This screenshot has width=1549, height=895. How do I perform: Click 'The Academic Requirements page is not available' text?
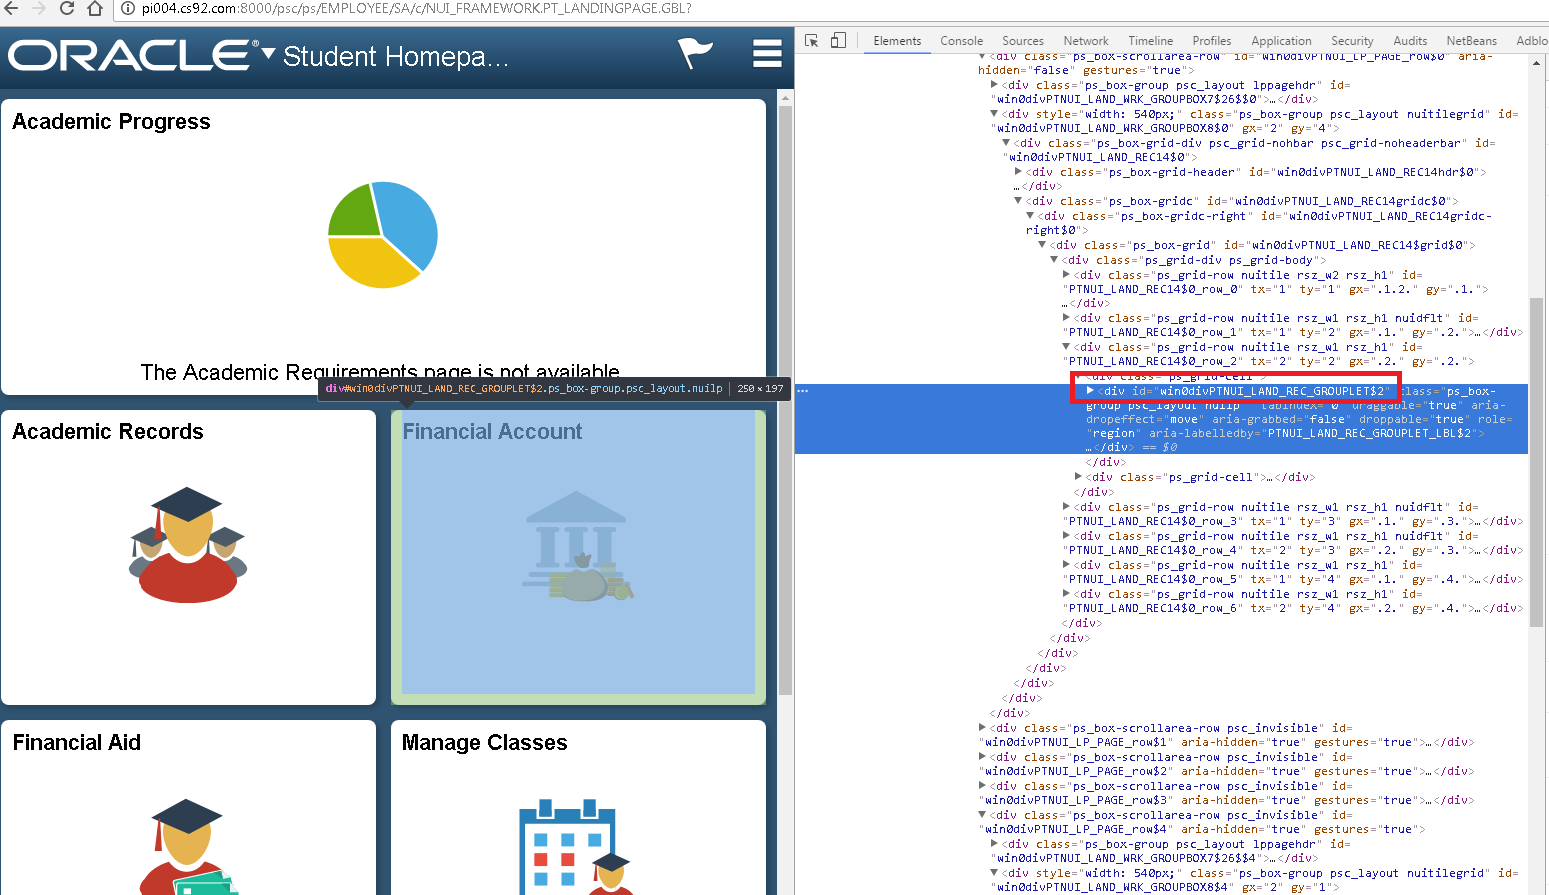click(380, 372)
